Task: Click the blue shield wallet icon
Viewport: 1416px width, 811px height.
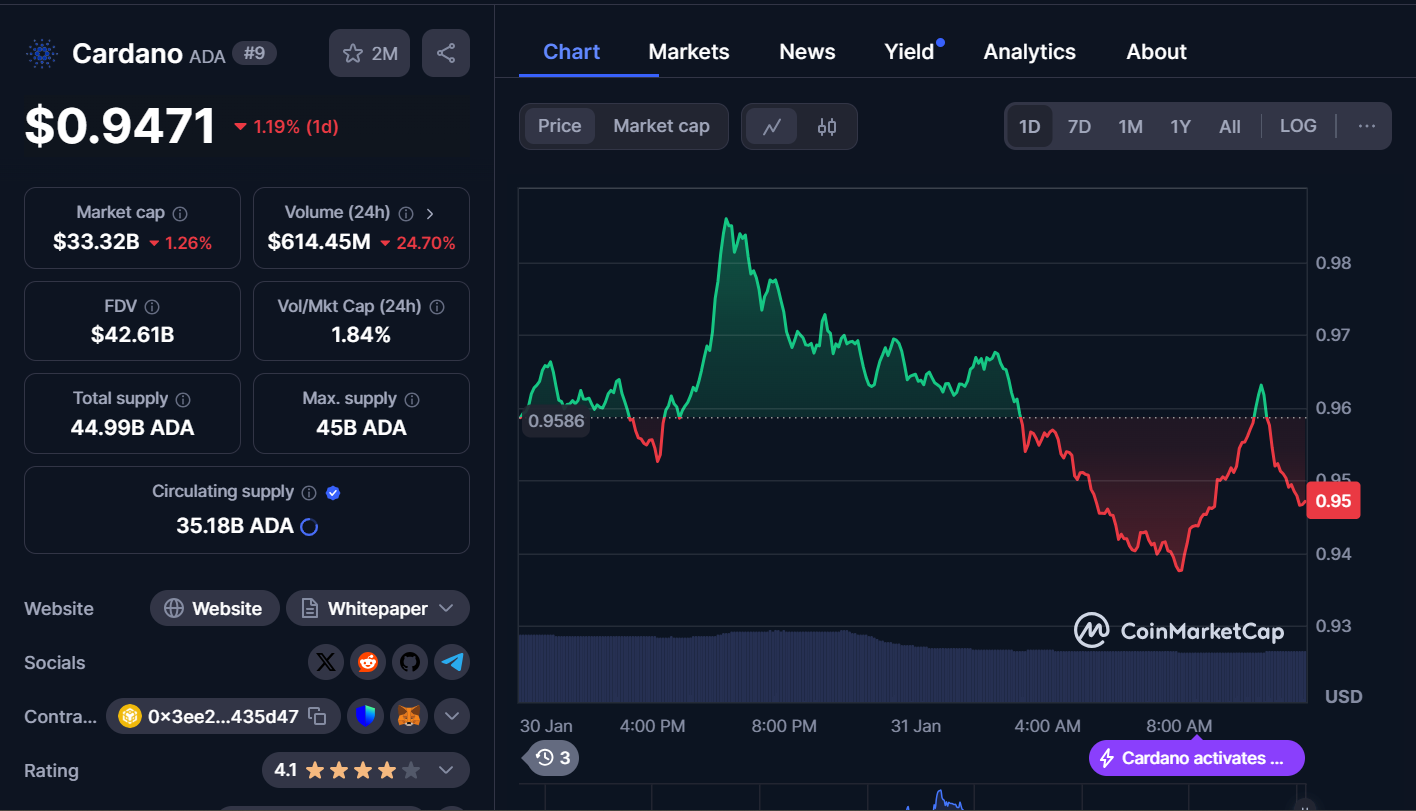Action: tap(366, 716)
